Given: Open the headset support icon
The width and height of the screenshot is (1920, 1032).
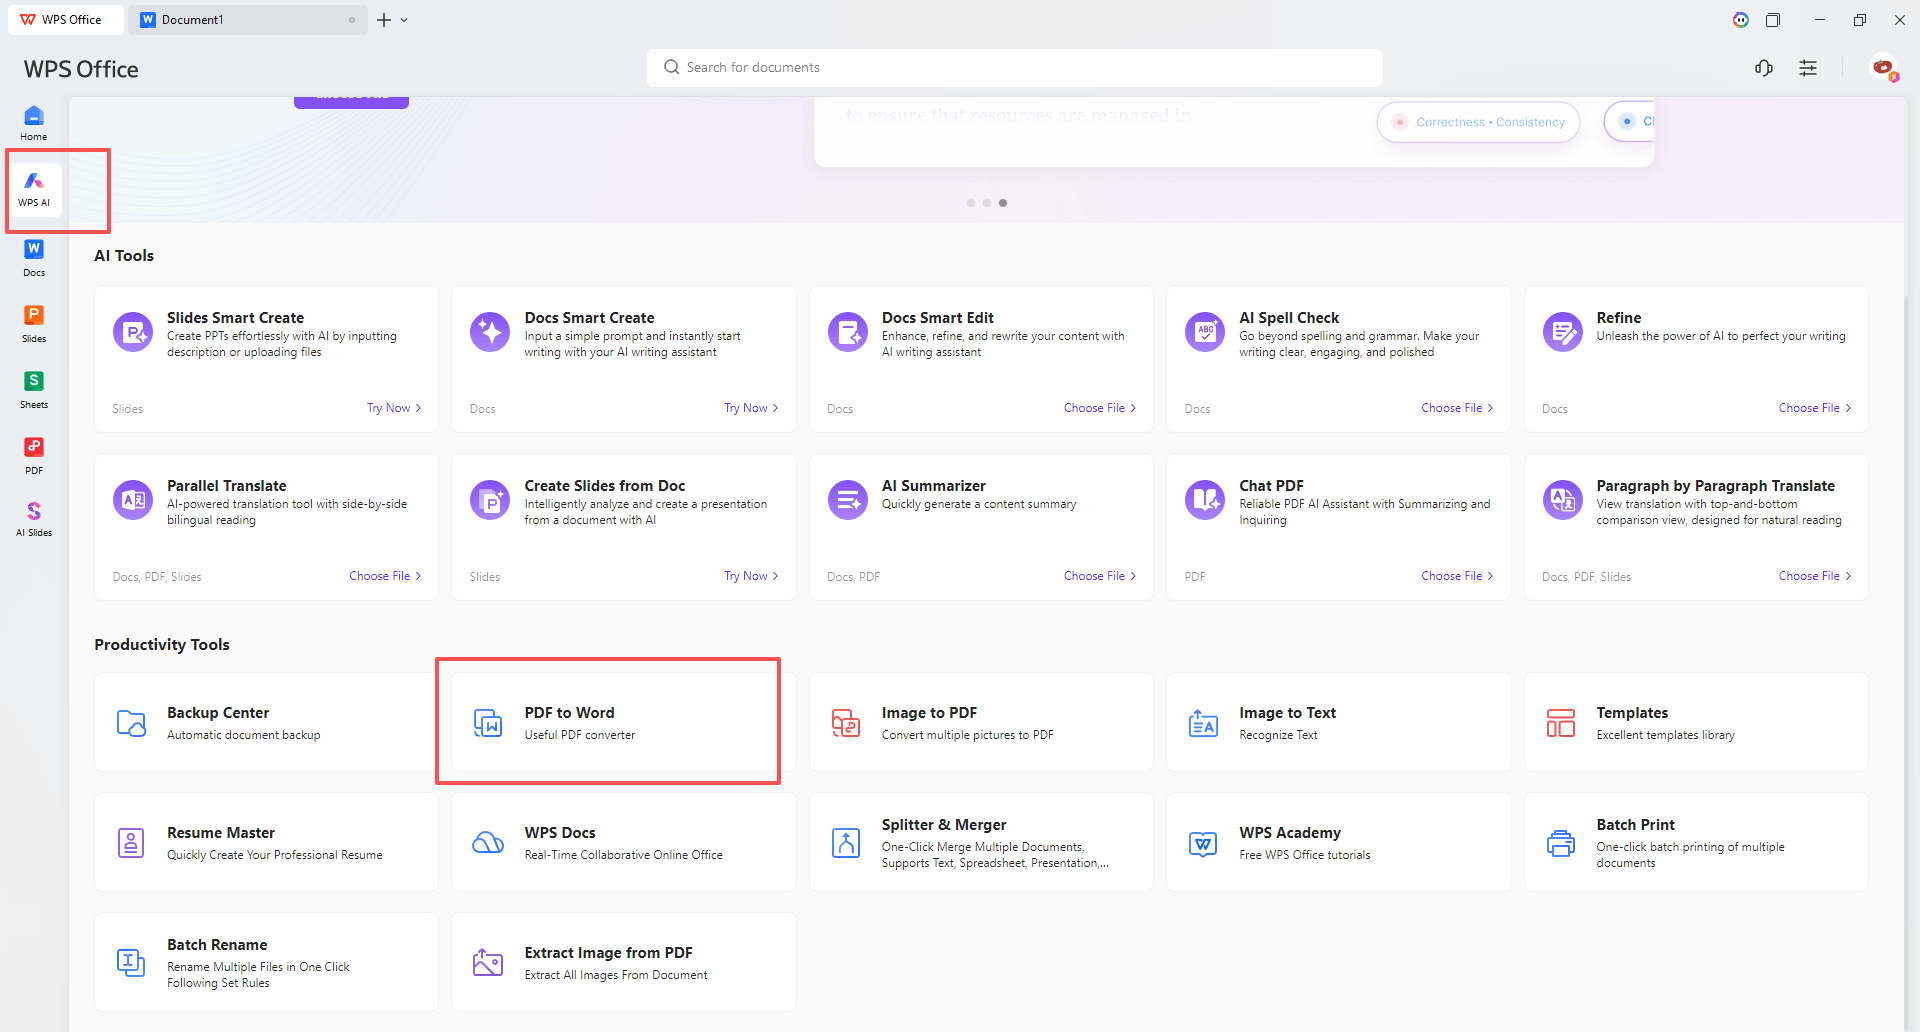Looking at the screenshot, I should 1764,68.
